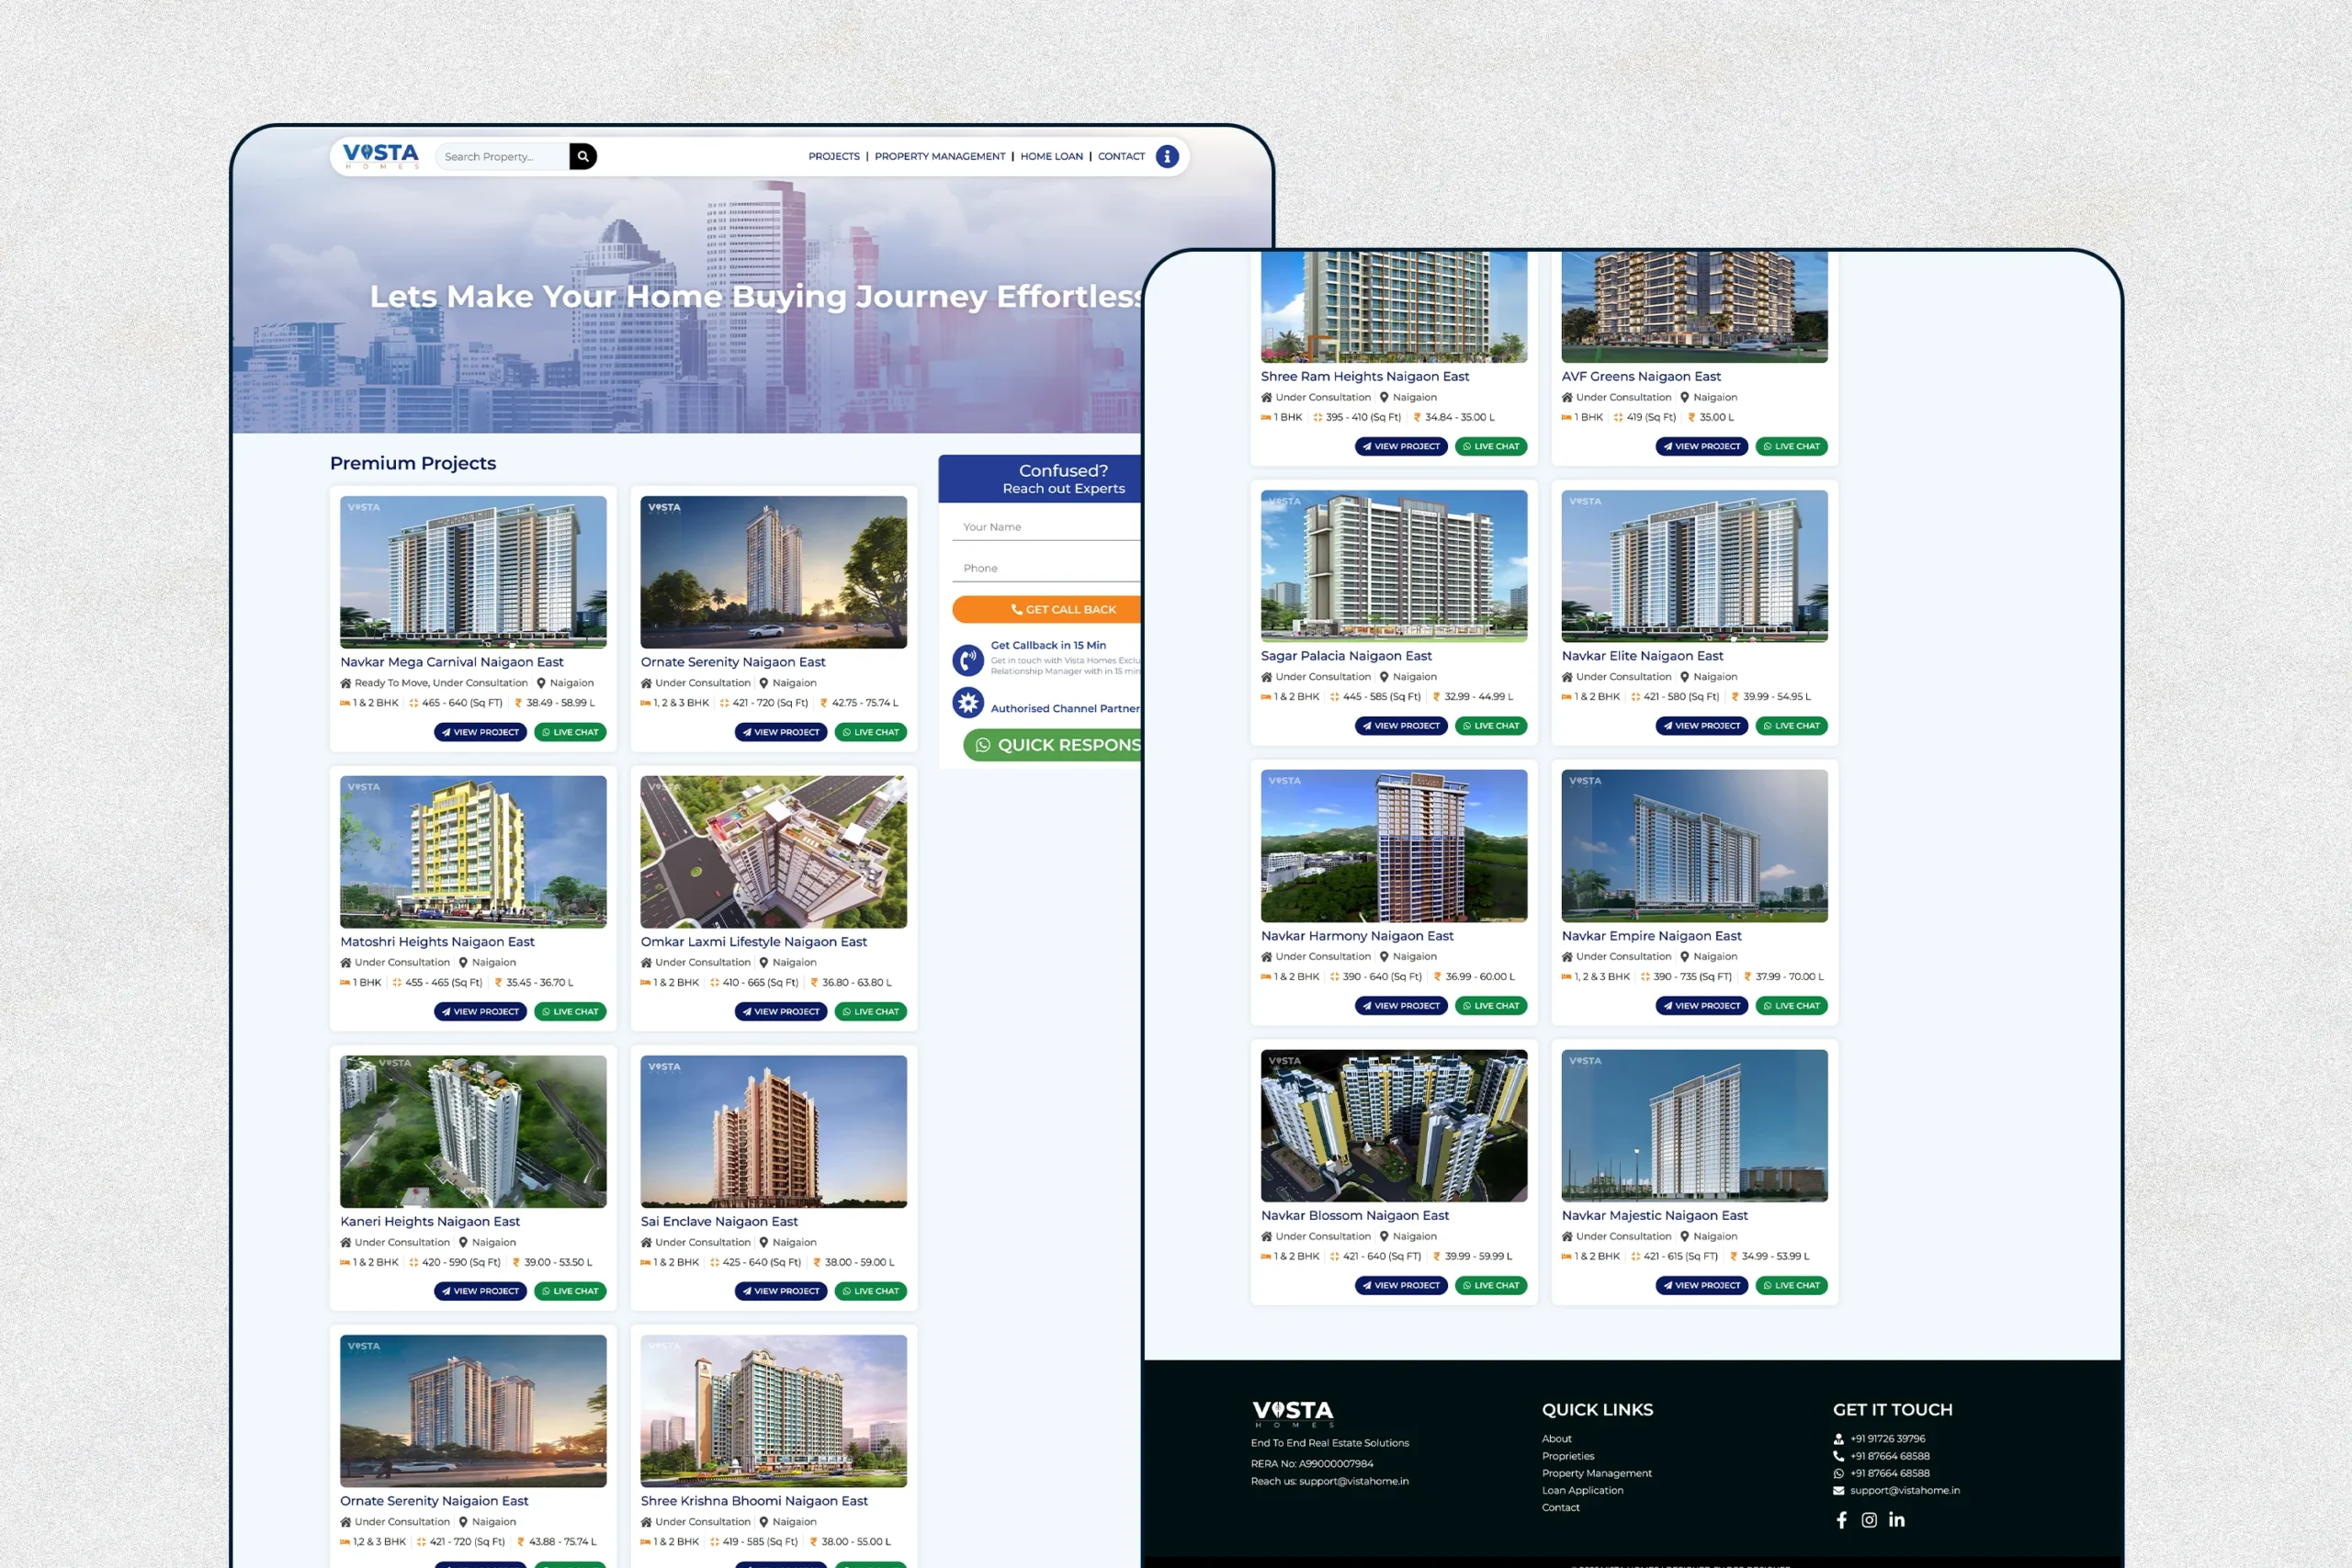The width and height of the screenshot is (2352, 1568).
Task: Click the Vista logo in the header
Action: (x=381, y=155)
